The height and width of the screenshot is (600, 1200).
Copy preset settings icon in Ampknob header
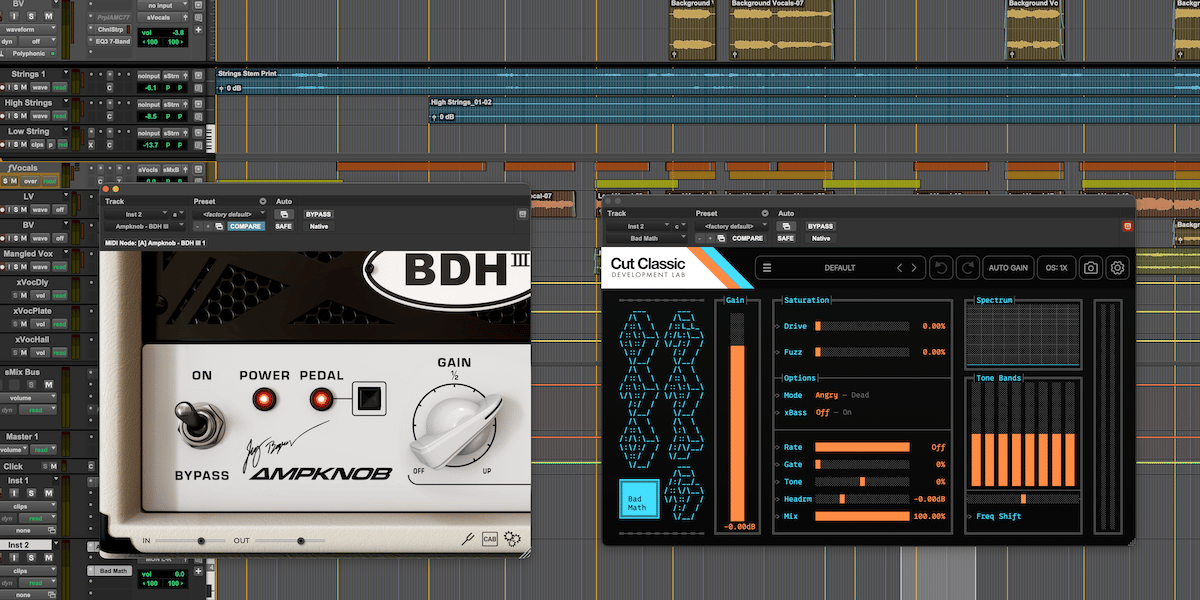219,226
